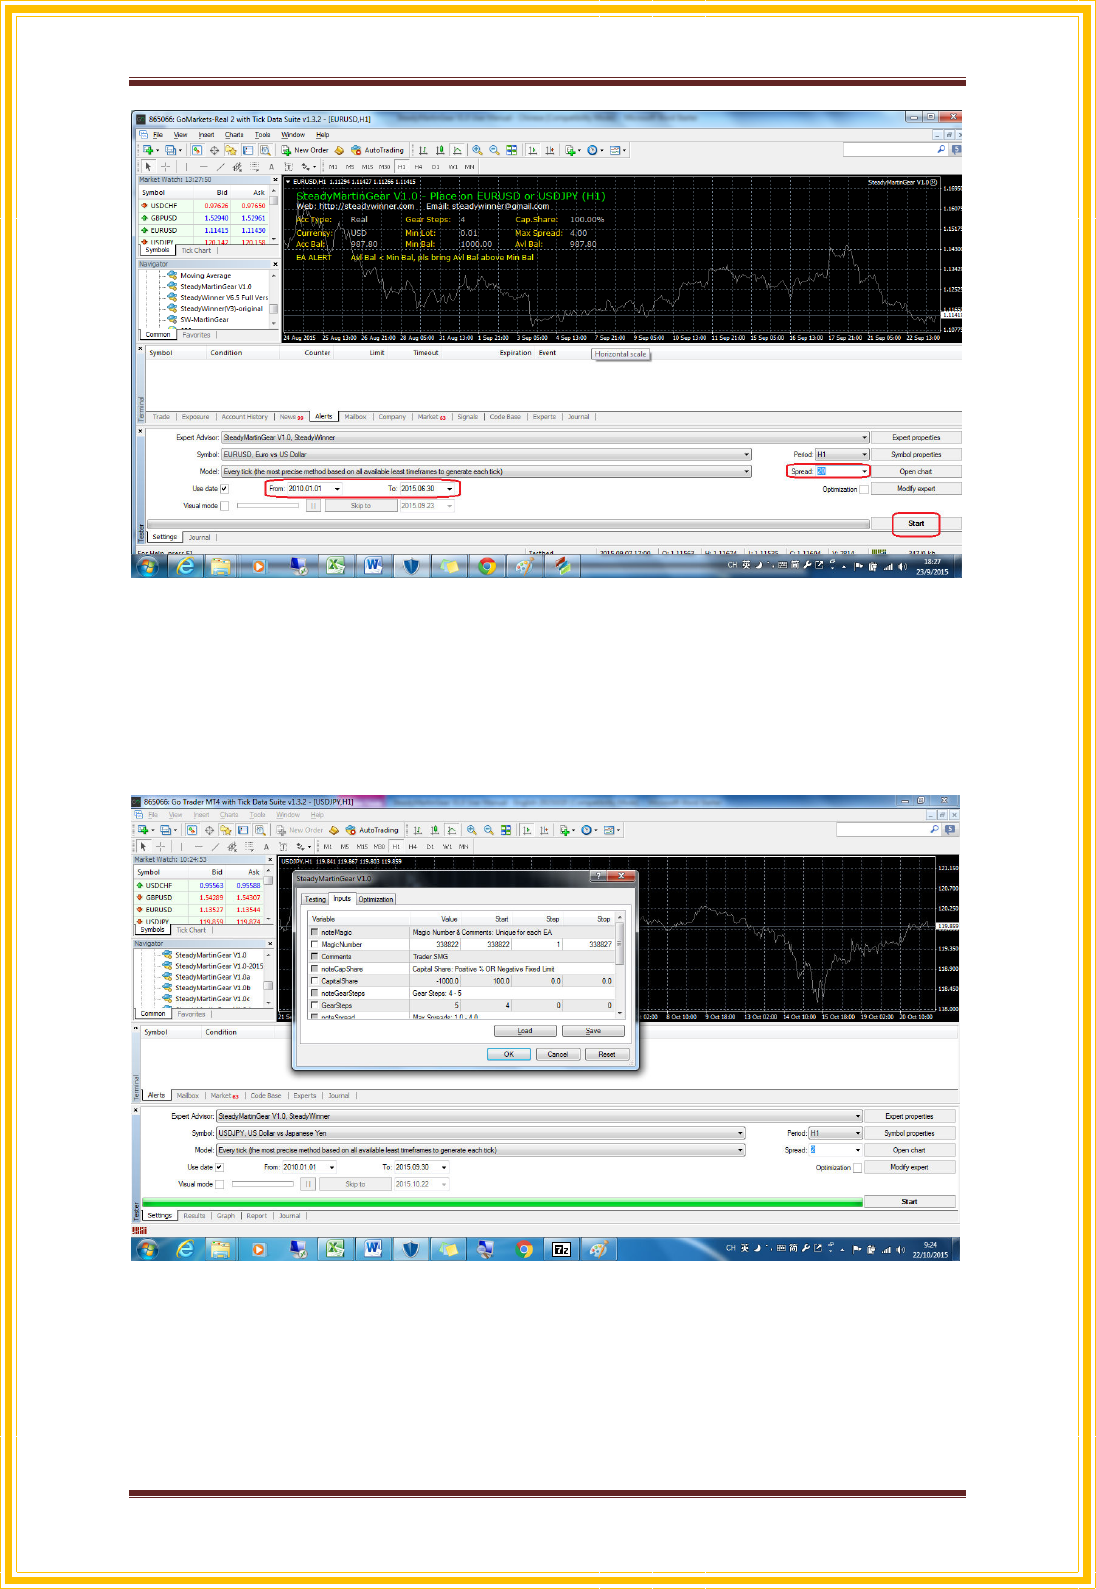Open Chrome icon on lower screenshot taskbar
1096x1589 pixels.
coord(524,1249)
